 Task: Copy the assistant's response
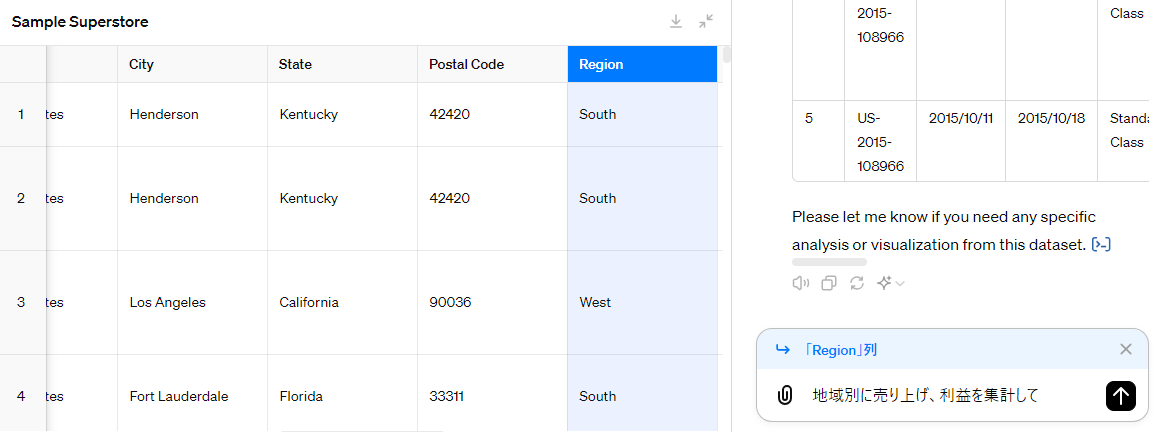828,283
